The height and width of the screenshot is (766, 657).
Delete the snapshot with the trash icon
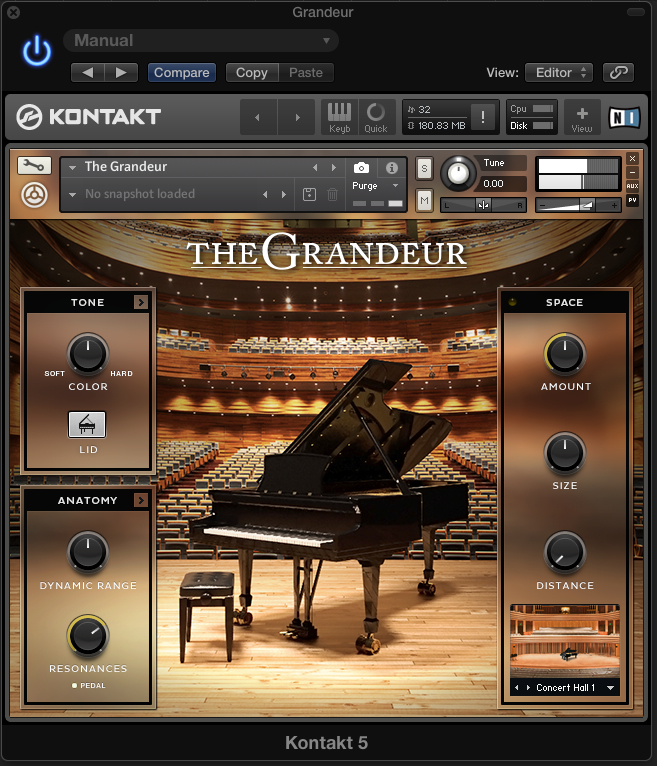pos(332,194)
